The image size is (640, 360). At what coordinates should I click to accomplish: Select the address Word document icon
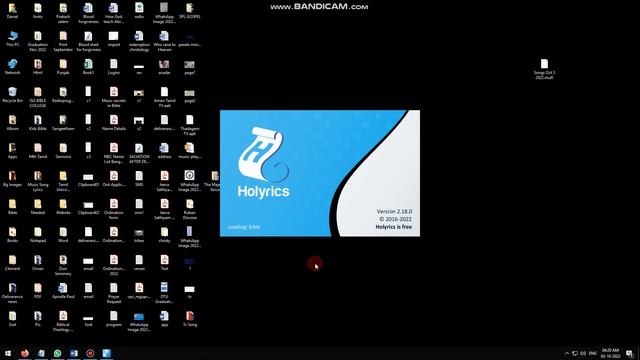tap(164, 151)
